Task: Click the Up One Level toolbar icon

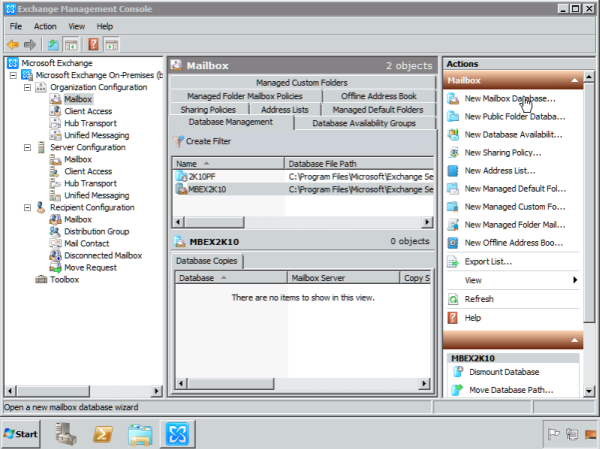Action: coord(53,45)
